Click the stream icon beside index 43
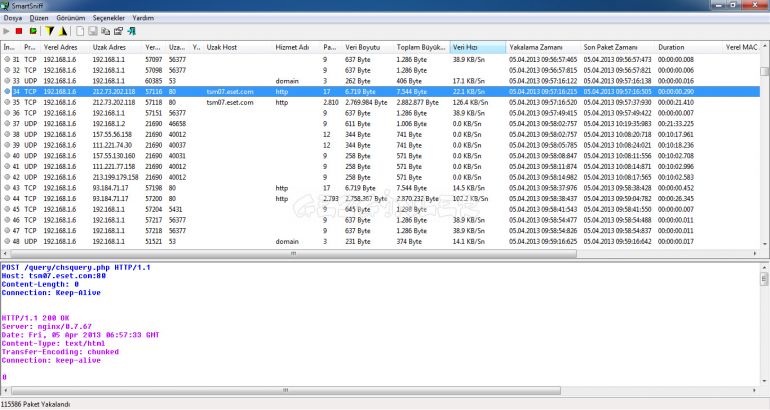This screenshot has height=410, width=770. 7,188
